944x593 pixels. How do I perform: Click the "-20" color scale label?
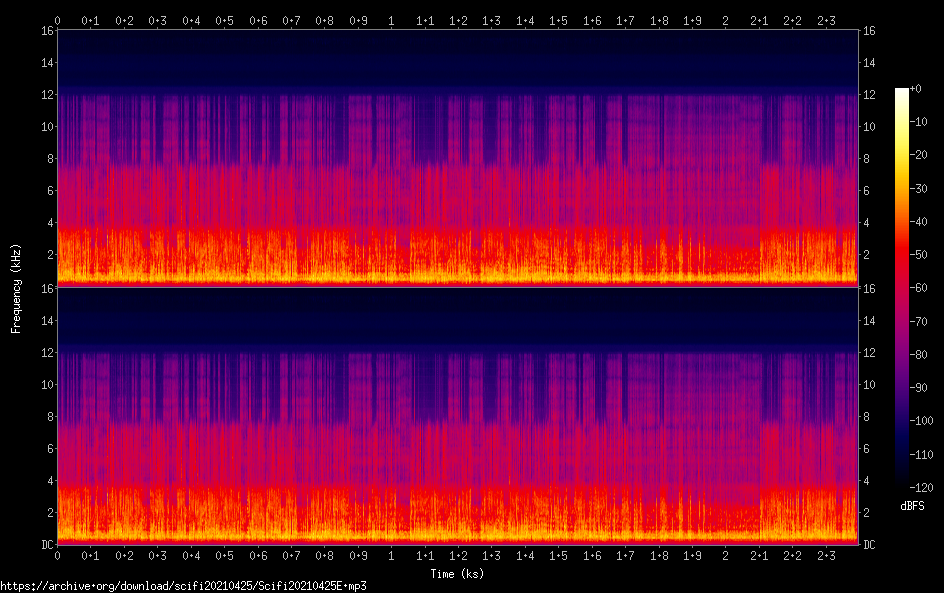click(919, 155)
